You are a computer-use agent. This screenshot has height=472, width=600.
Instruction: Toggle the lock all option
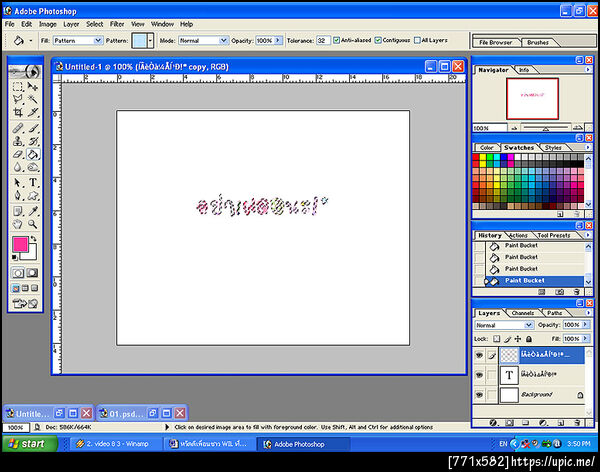pos(529,339)
